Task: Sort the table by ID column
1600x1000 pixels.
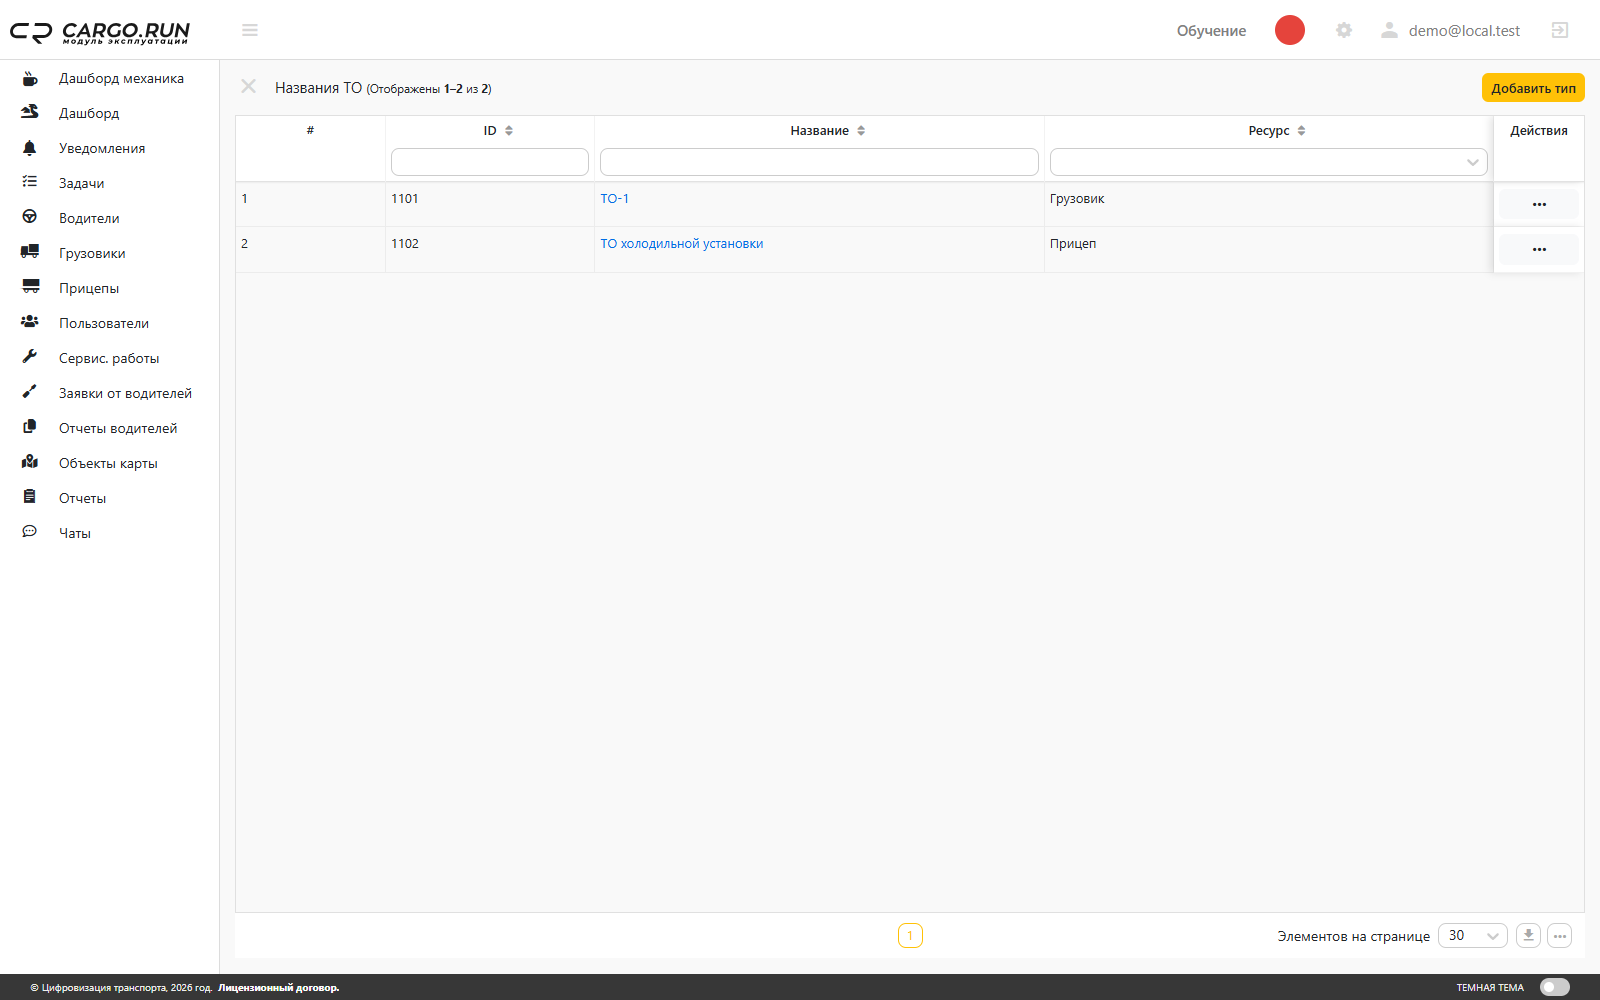Action: point(498,131)
